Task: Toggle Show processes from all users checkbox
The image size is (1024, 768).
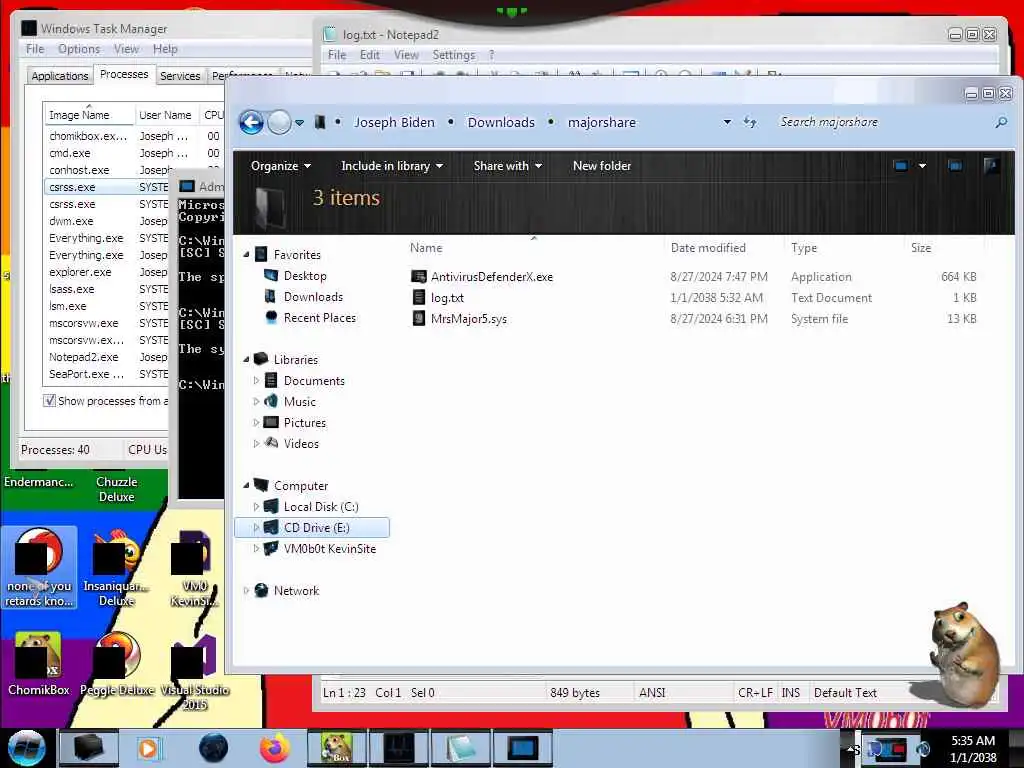Action: tap(49, 400)
